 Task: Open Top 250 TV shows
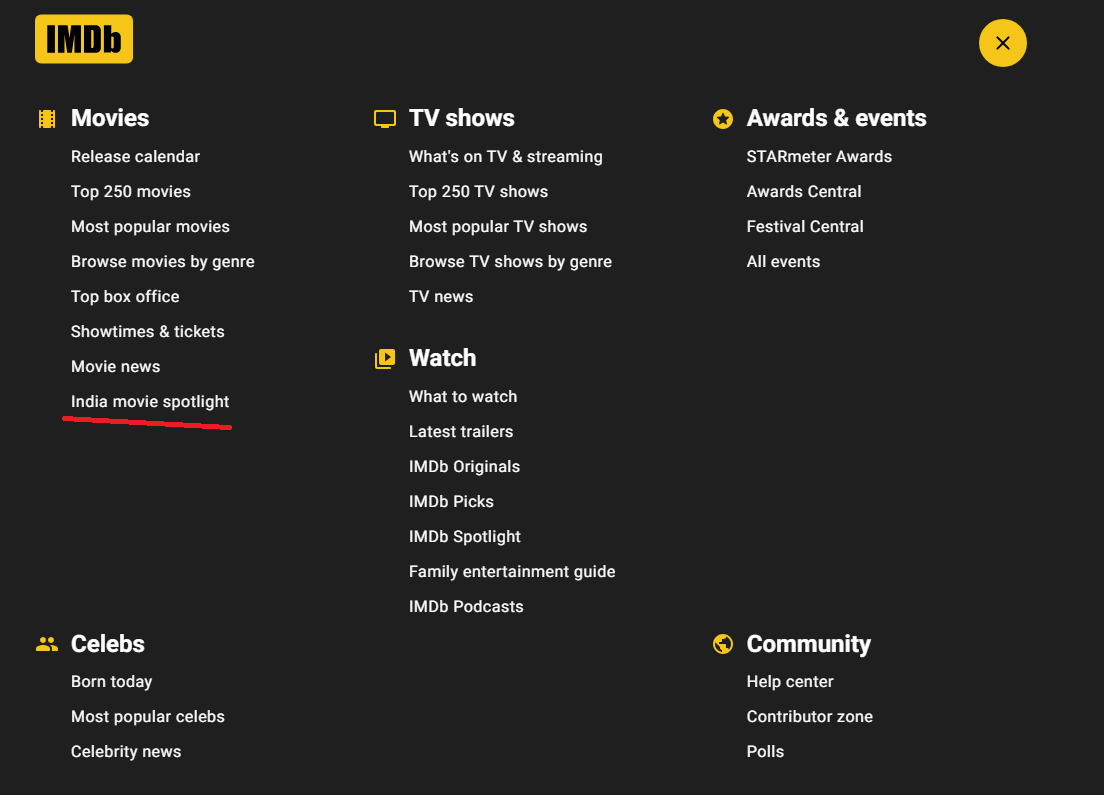pos(478,192)
